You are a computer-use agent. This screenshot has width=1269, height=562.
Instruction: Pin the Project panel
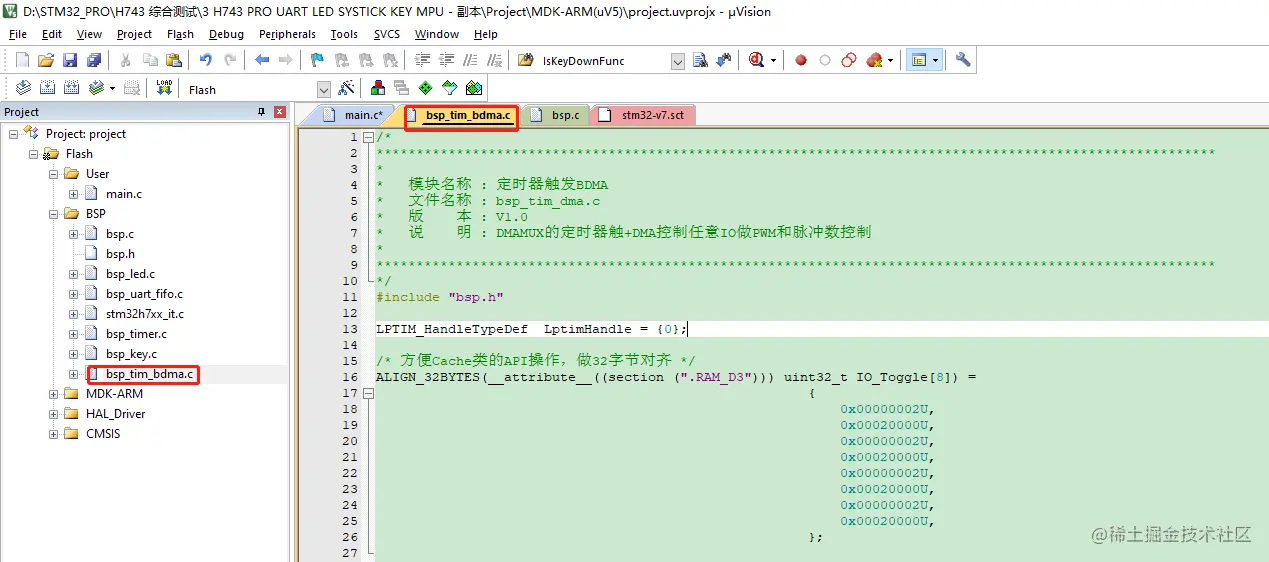(x=262, y=112)
